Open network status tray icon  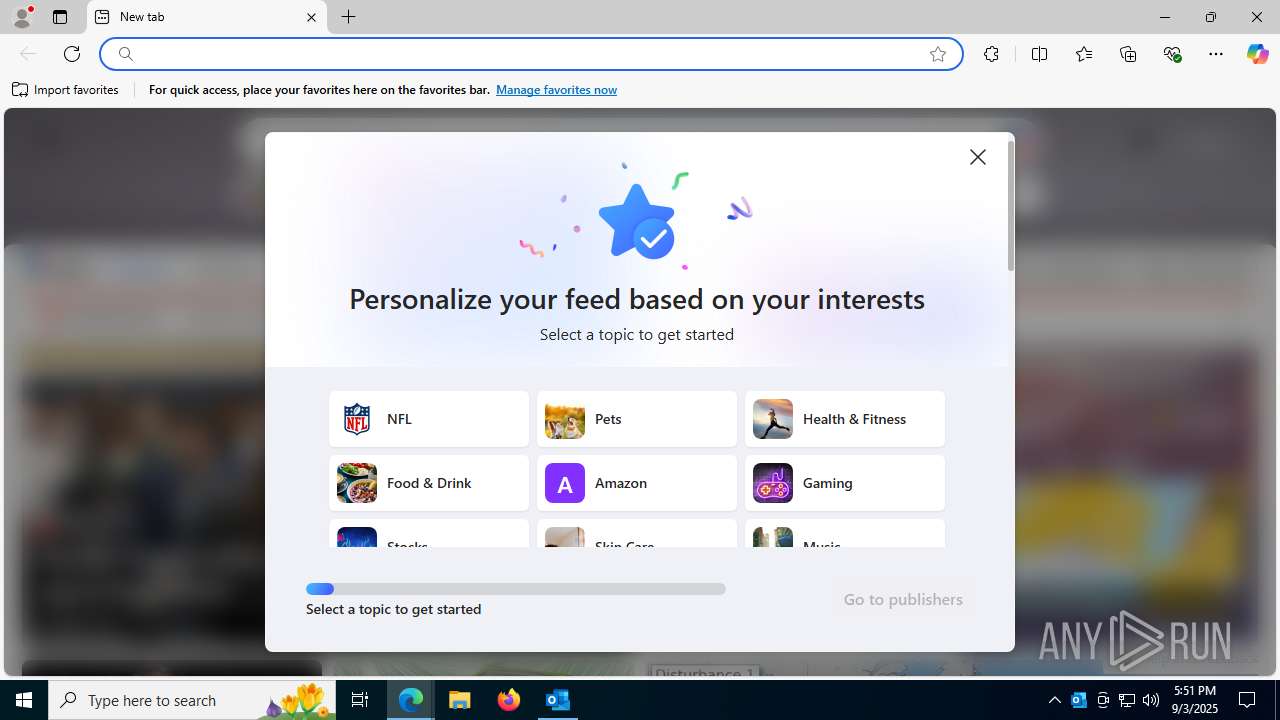tap(1127, 700)
